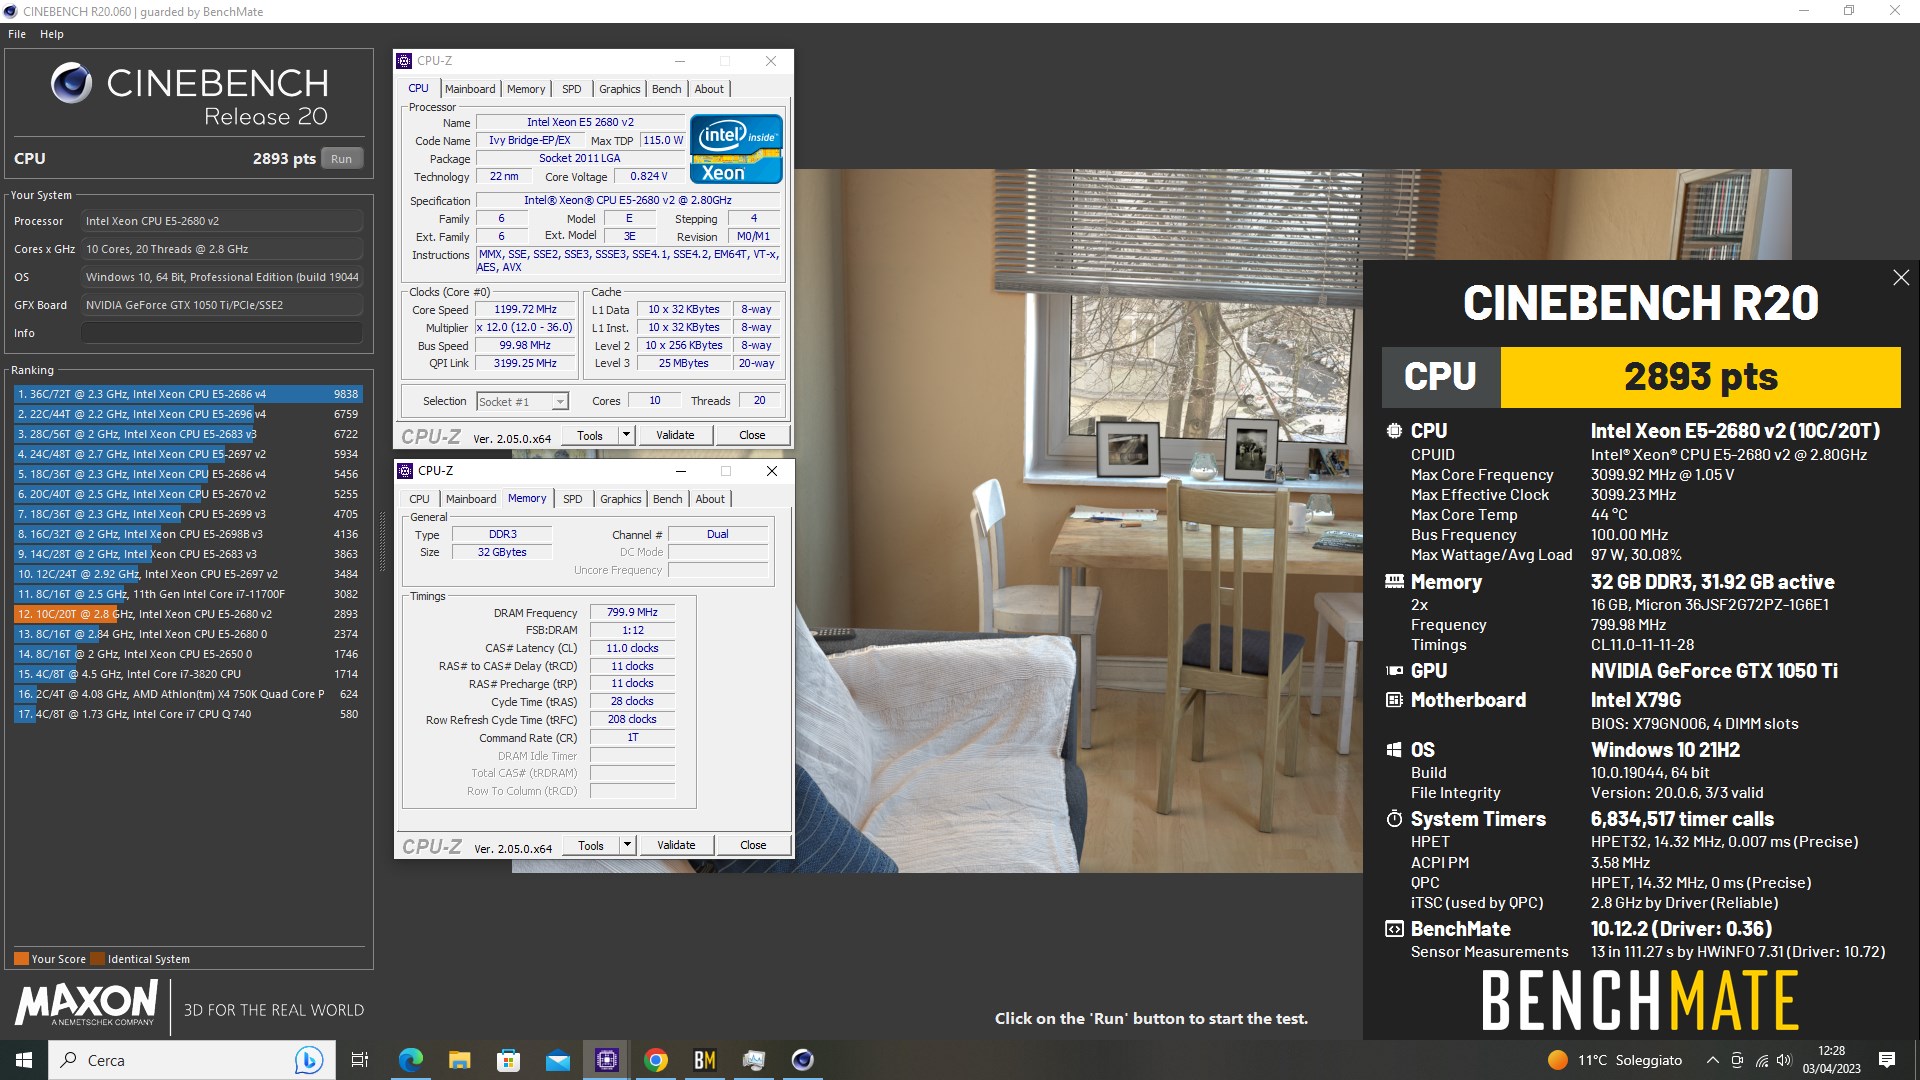The height and width of the screenshot is (1080, 1920).
Task: Click Close button in upper CPU-Z
Action: [x=752, y=435]
